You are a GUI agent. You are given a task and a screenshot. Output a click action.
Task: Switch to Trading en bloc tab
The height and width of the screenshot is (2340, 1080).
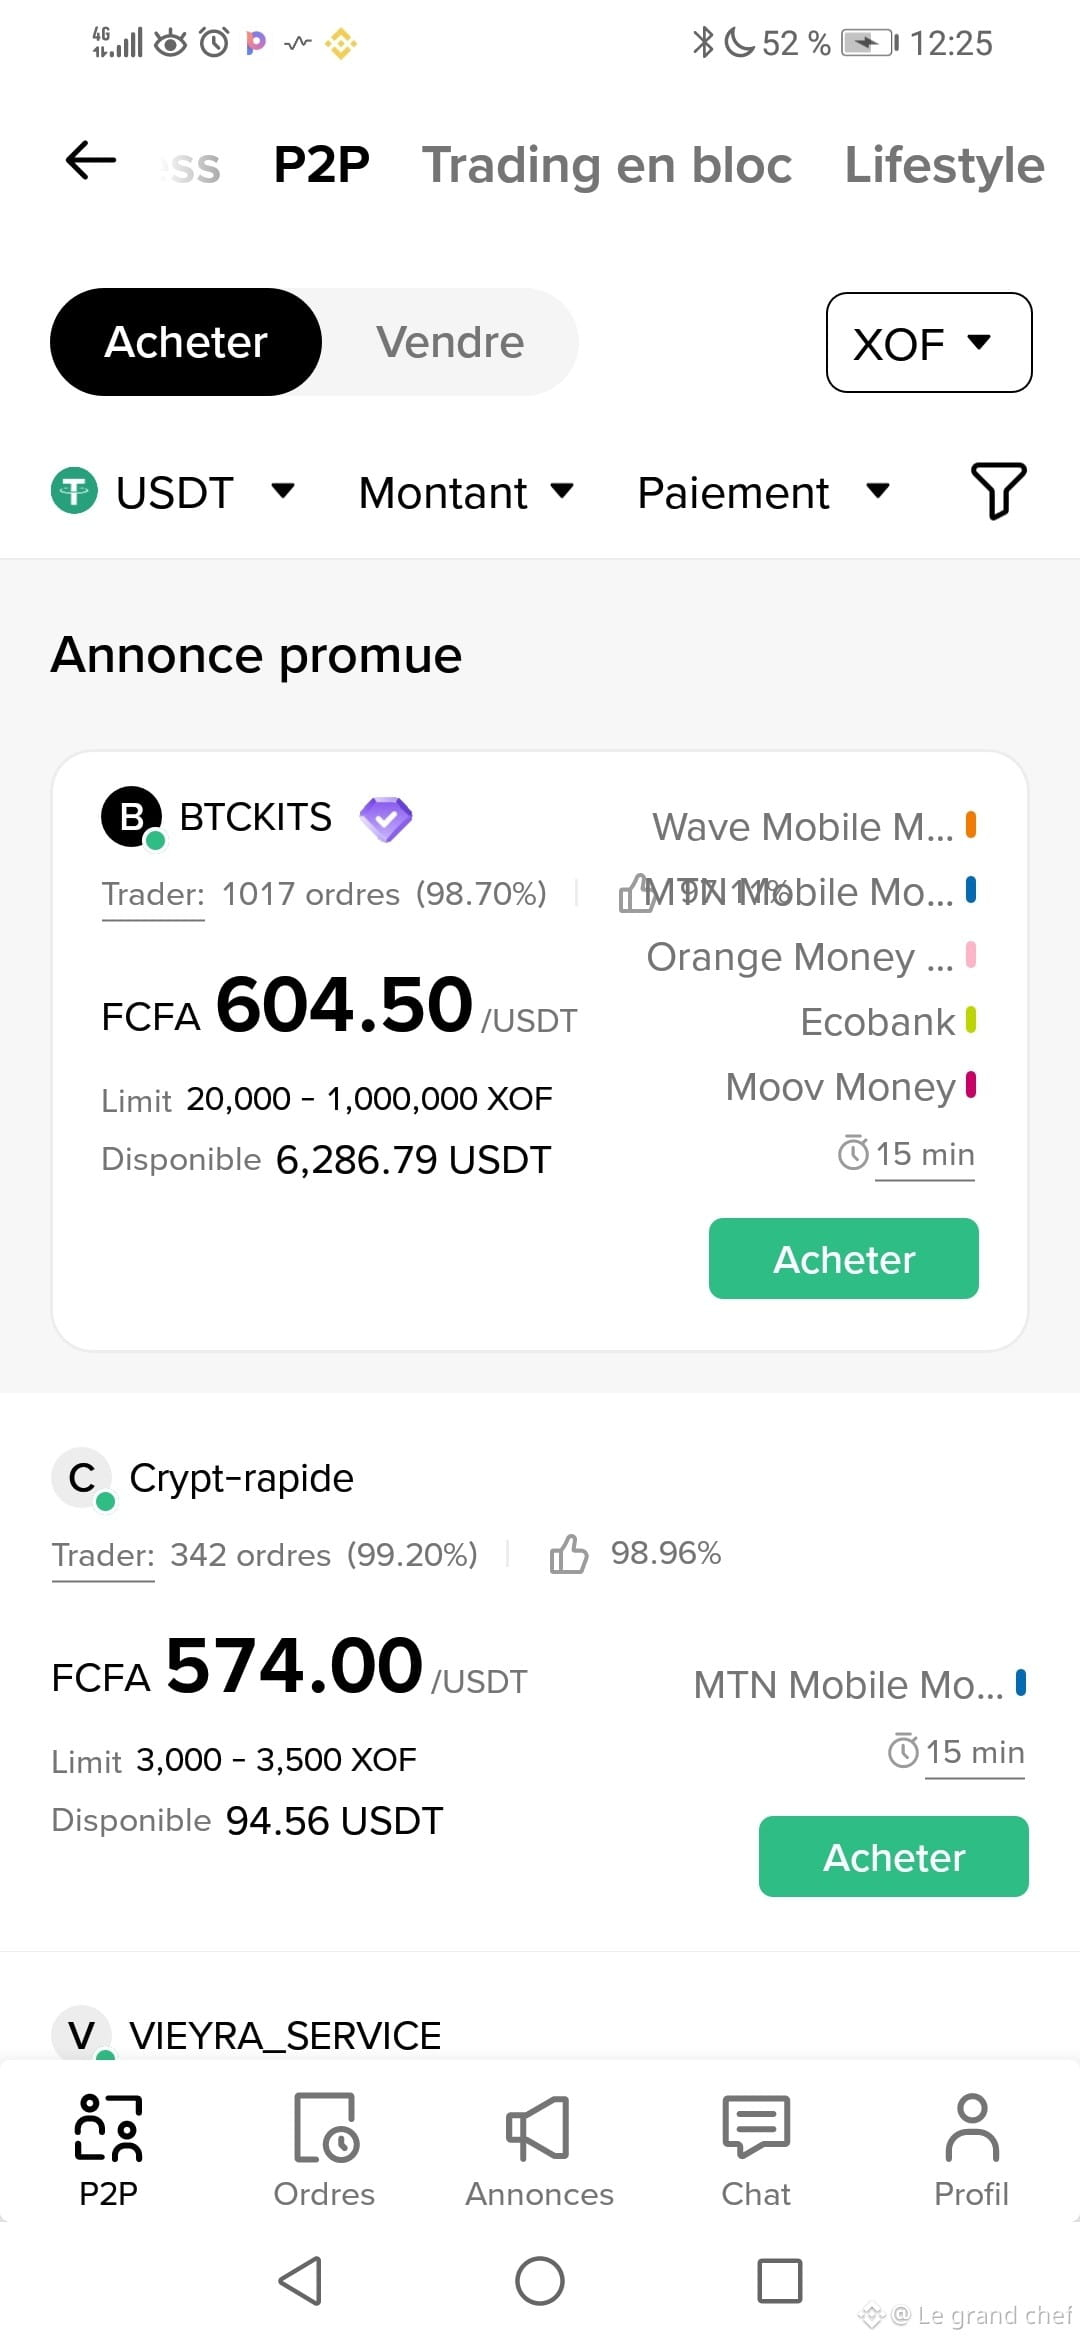[x=607, y=165]
